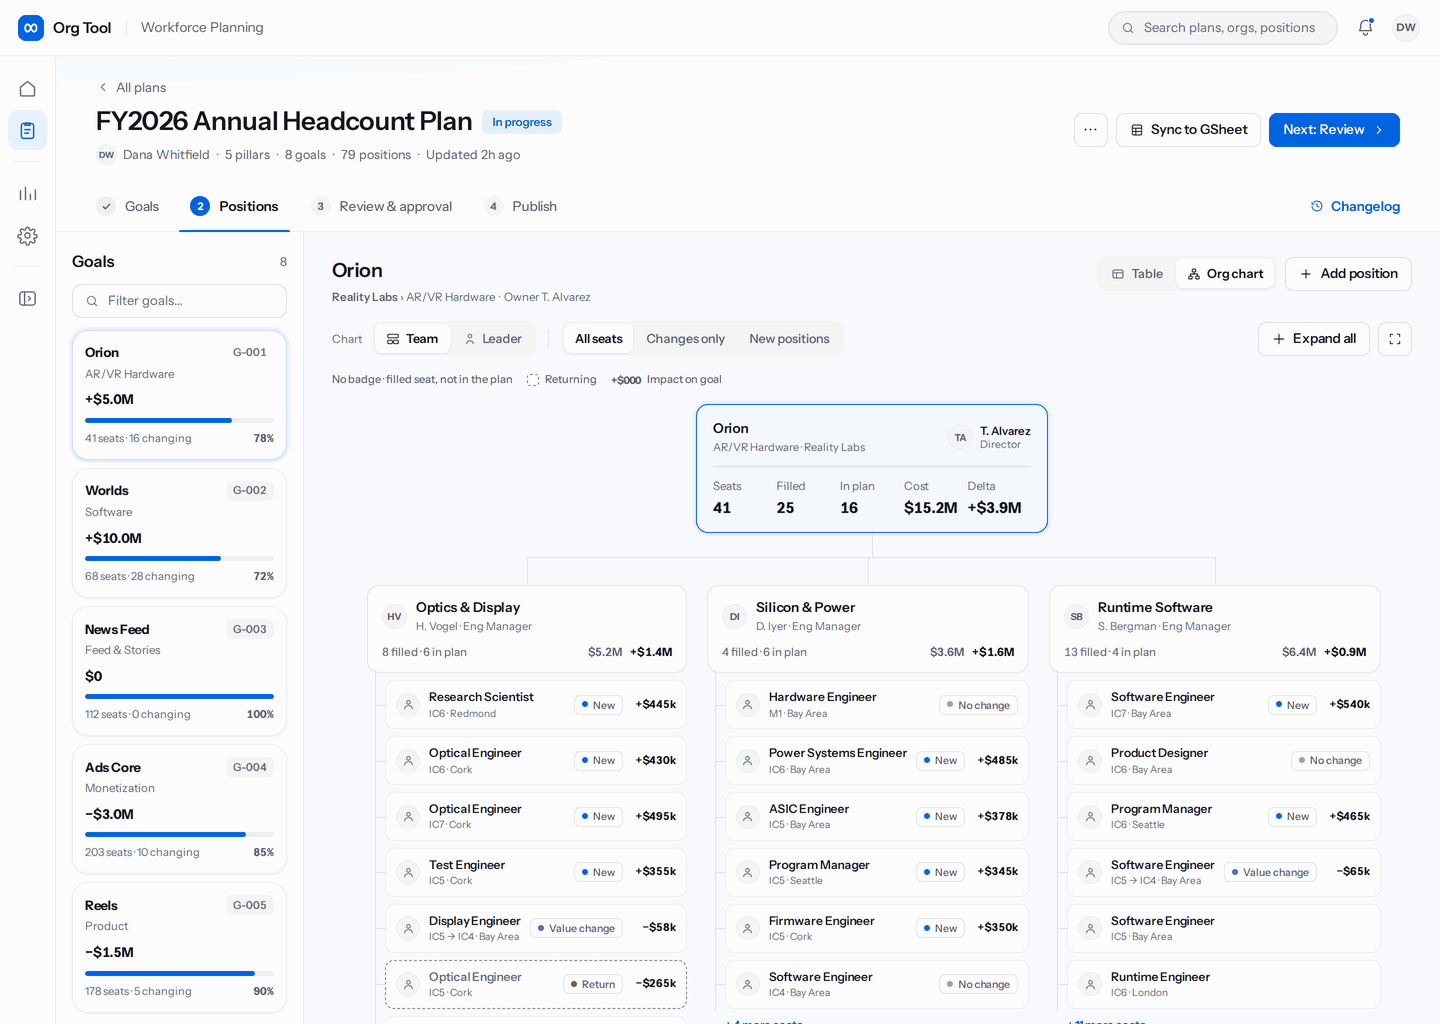The height and width of the screenshot is (1024, 1440).
Task: Switch to Table view
Action: point(1137,274)
